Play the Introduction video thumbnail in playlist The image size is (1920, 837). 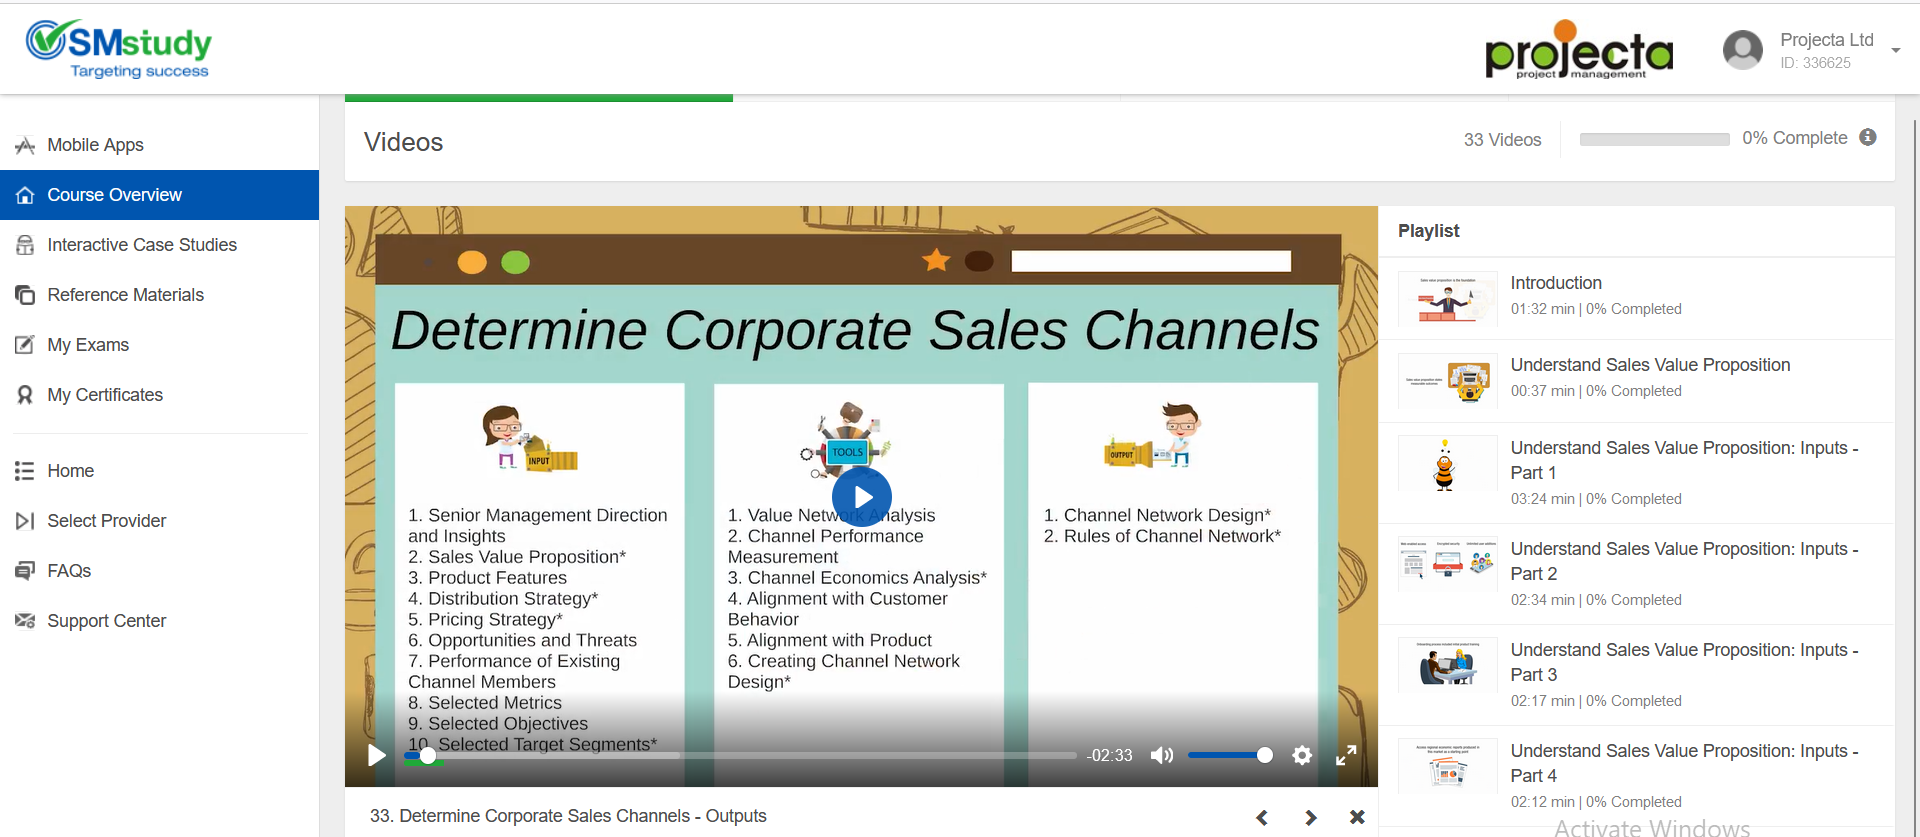tap(1447, 298)
